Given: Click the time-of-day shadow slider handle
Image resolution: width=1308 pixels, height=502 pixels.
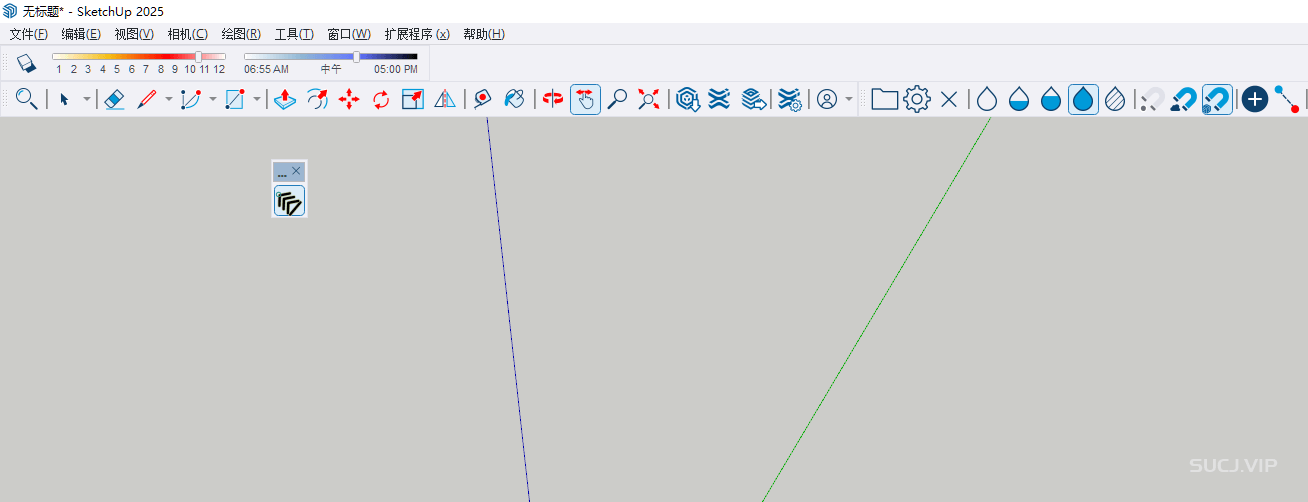Looking at the screenshot, I should point(357,57).
